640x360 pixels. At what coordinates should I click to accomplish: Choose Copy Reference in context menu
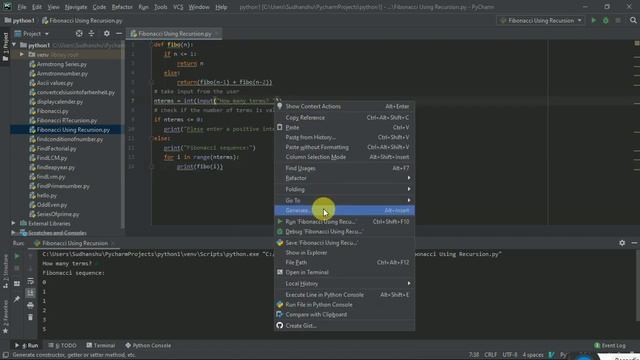[x=344, y=118]
